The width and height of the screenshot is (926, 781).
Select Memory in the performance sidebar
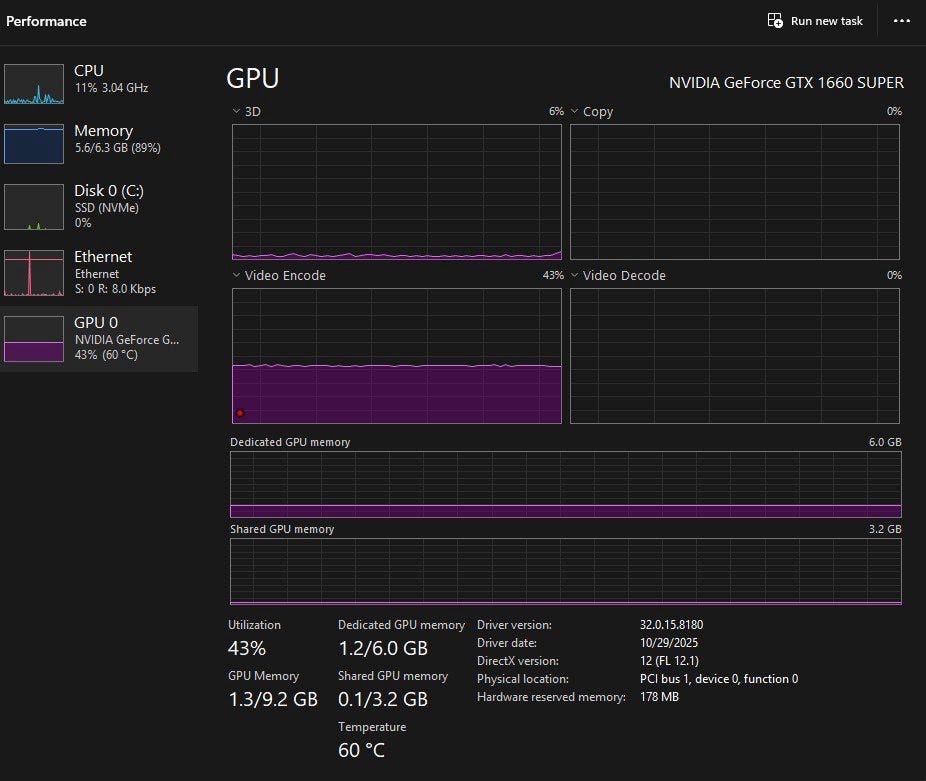(103, 131)
